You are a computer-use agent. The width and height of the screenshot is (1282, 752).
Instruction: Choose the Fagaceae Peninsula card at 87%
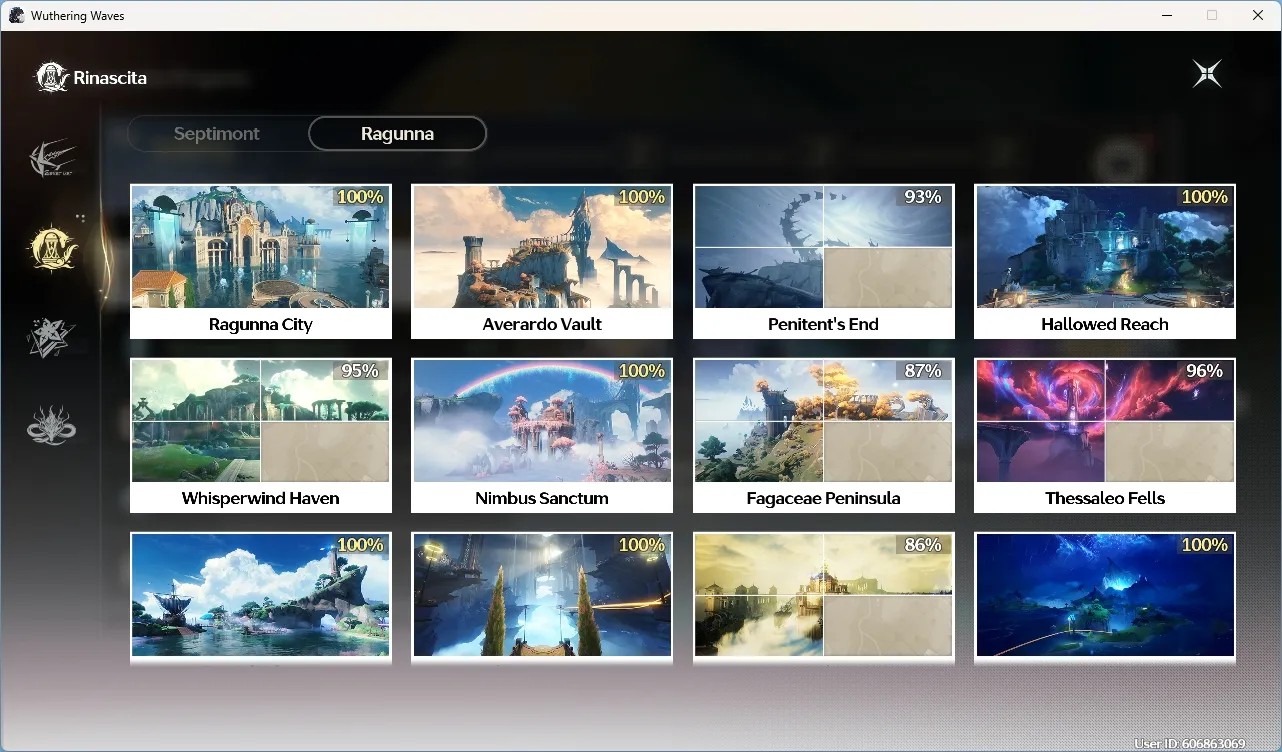pyautogui.click(x=824, y=436)
